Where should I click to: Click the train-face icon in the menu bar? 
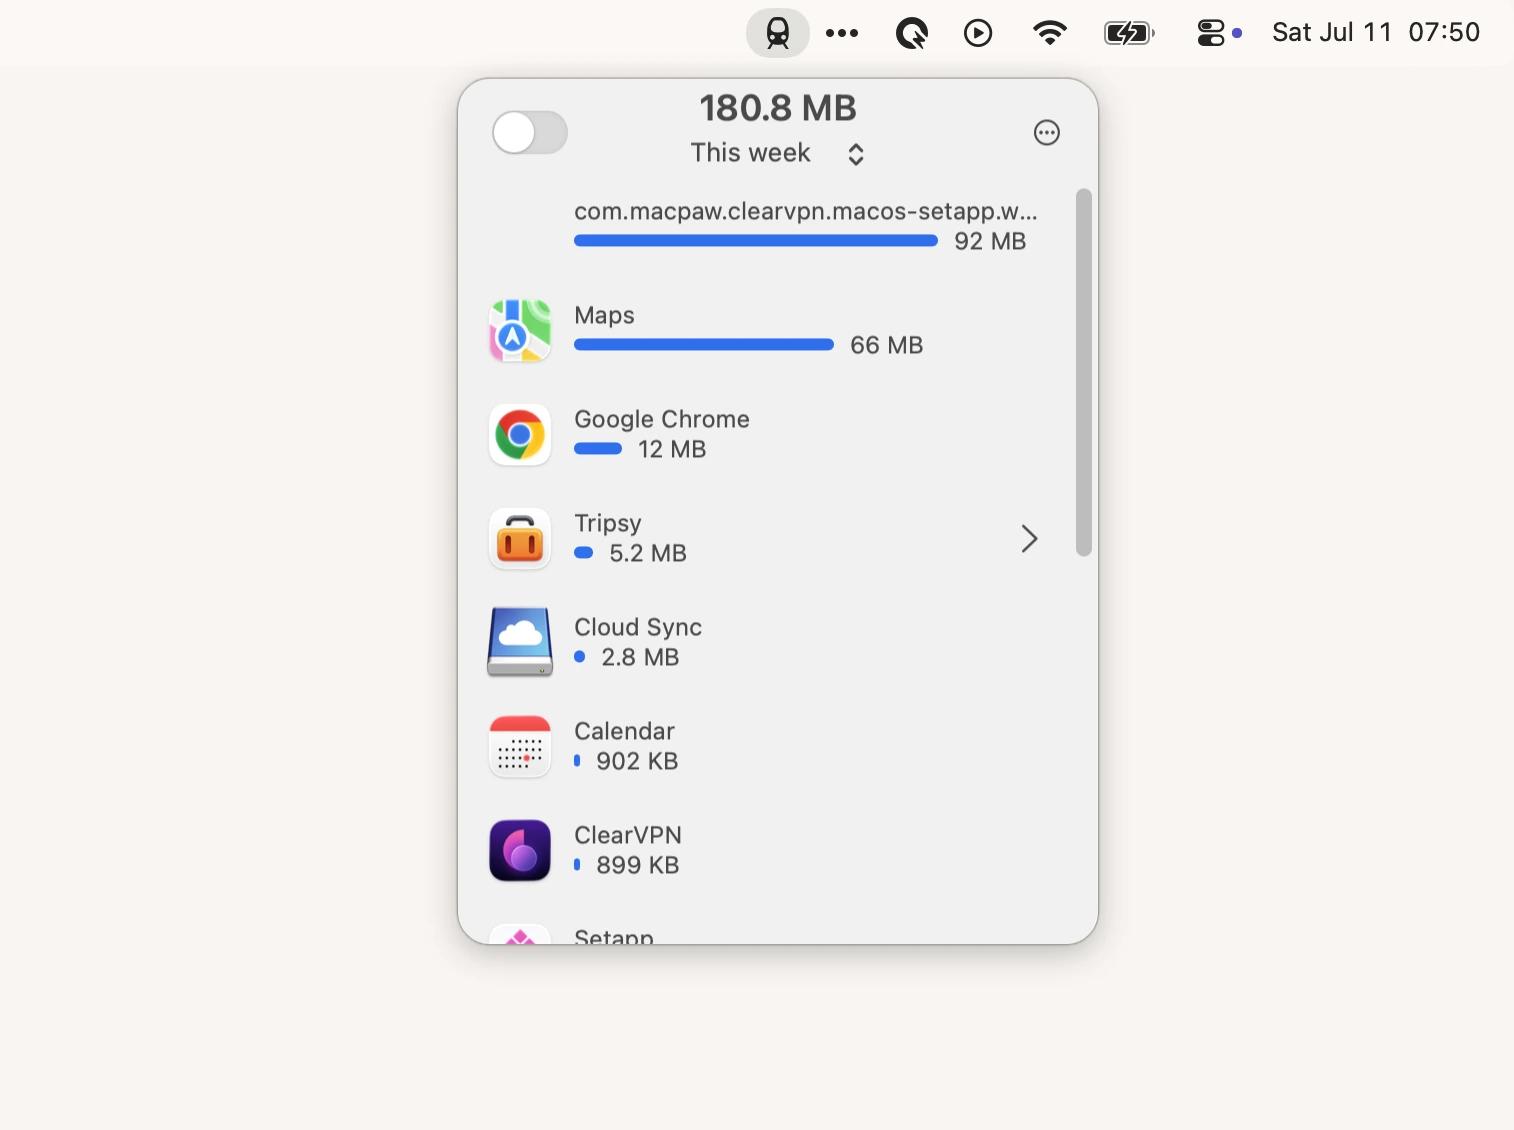(x=778, y=33)
